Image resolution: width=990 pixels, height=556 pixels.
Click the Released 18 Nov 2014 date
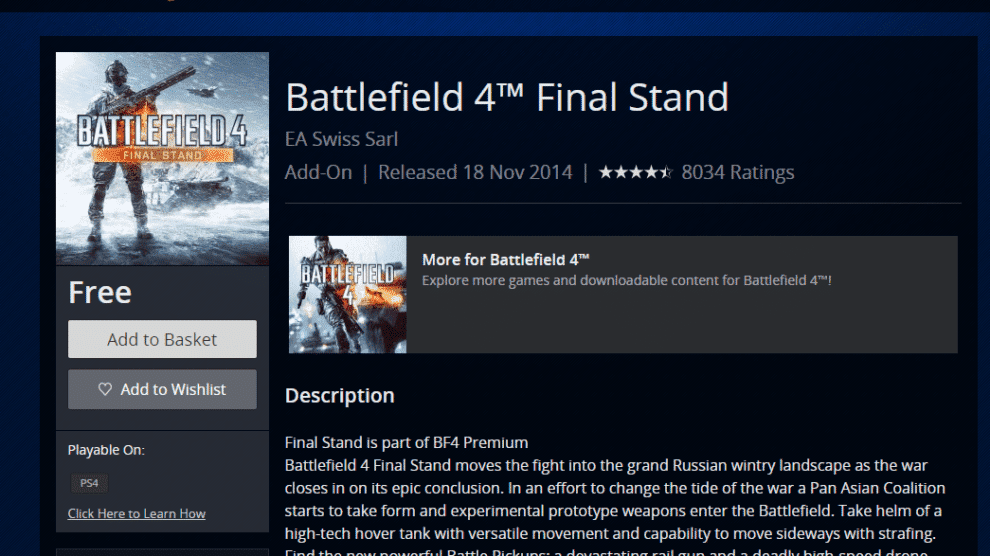[x=475, y=173]
